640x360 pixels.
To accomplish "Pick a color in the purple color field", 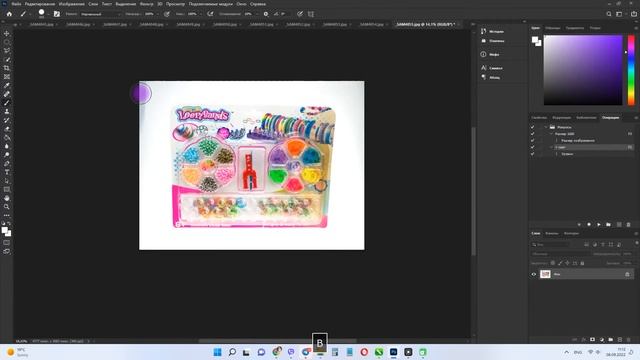I will [x=583, y=70].
